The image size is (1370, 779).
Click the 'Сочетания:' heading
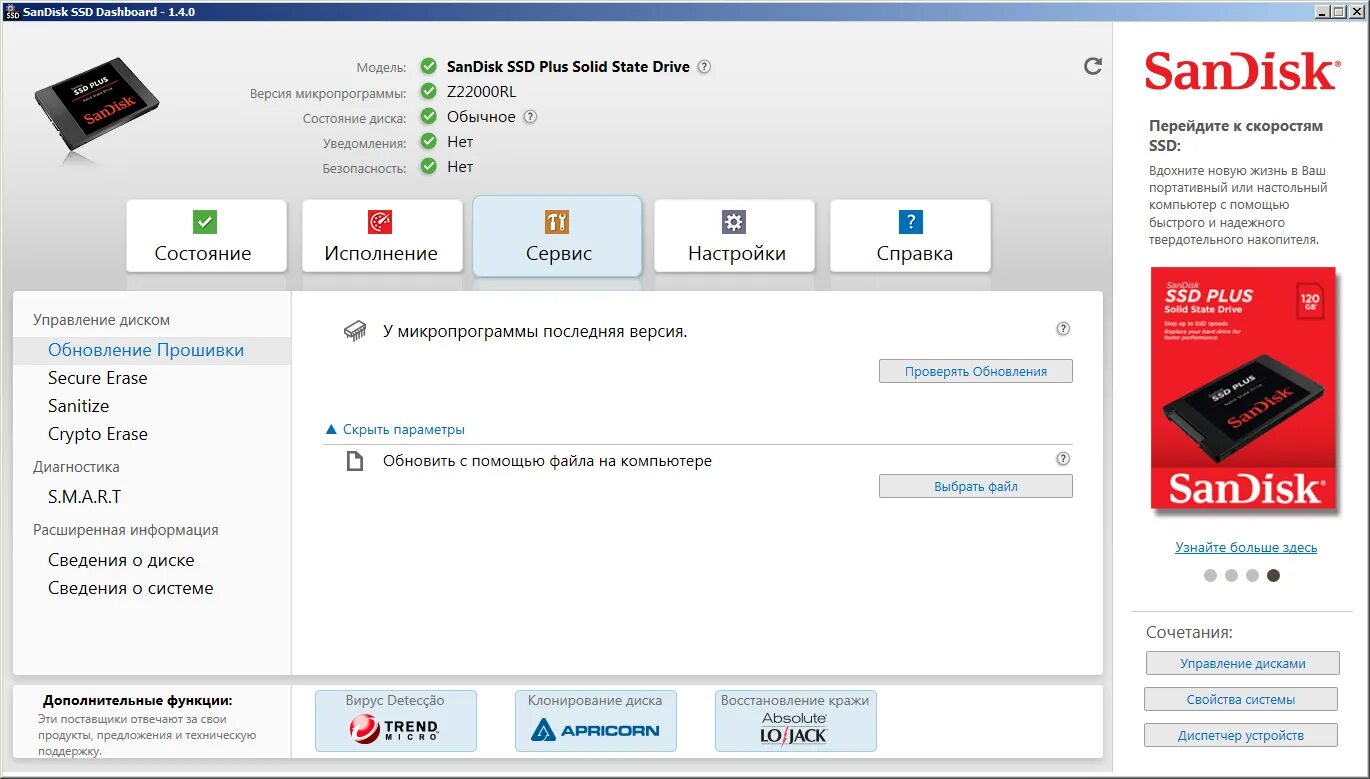pos(1189,632)
